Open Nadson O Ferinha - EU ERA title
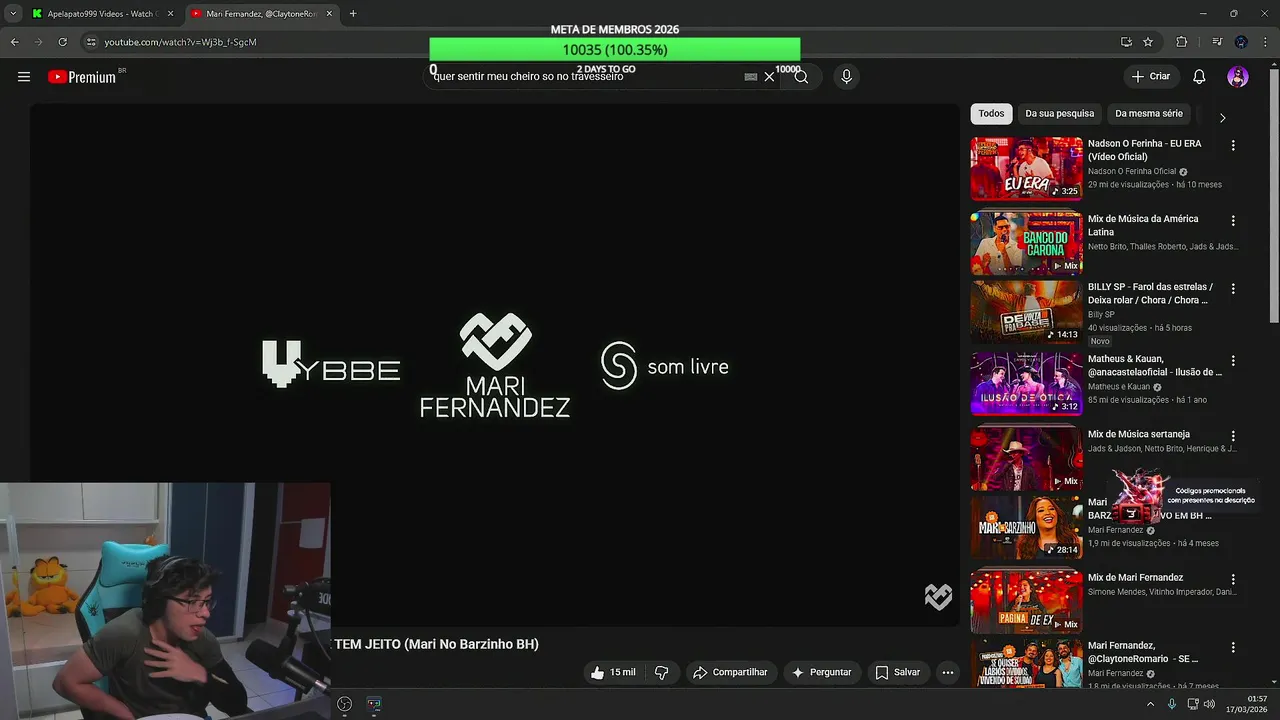The height and width of the screenshot is (720, 1280). coord(1144,150)
